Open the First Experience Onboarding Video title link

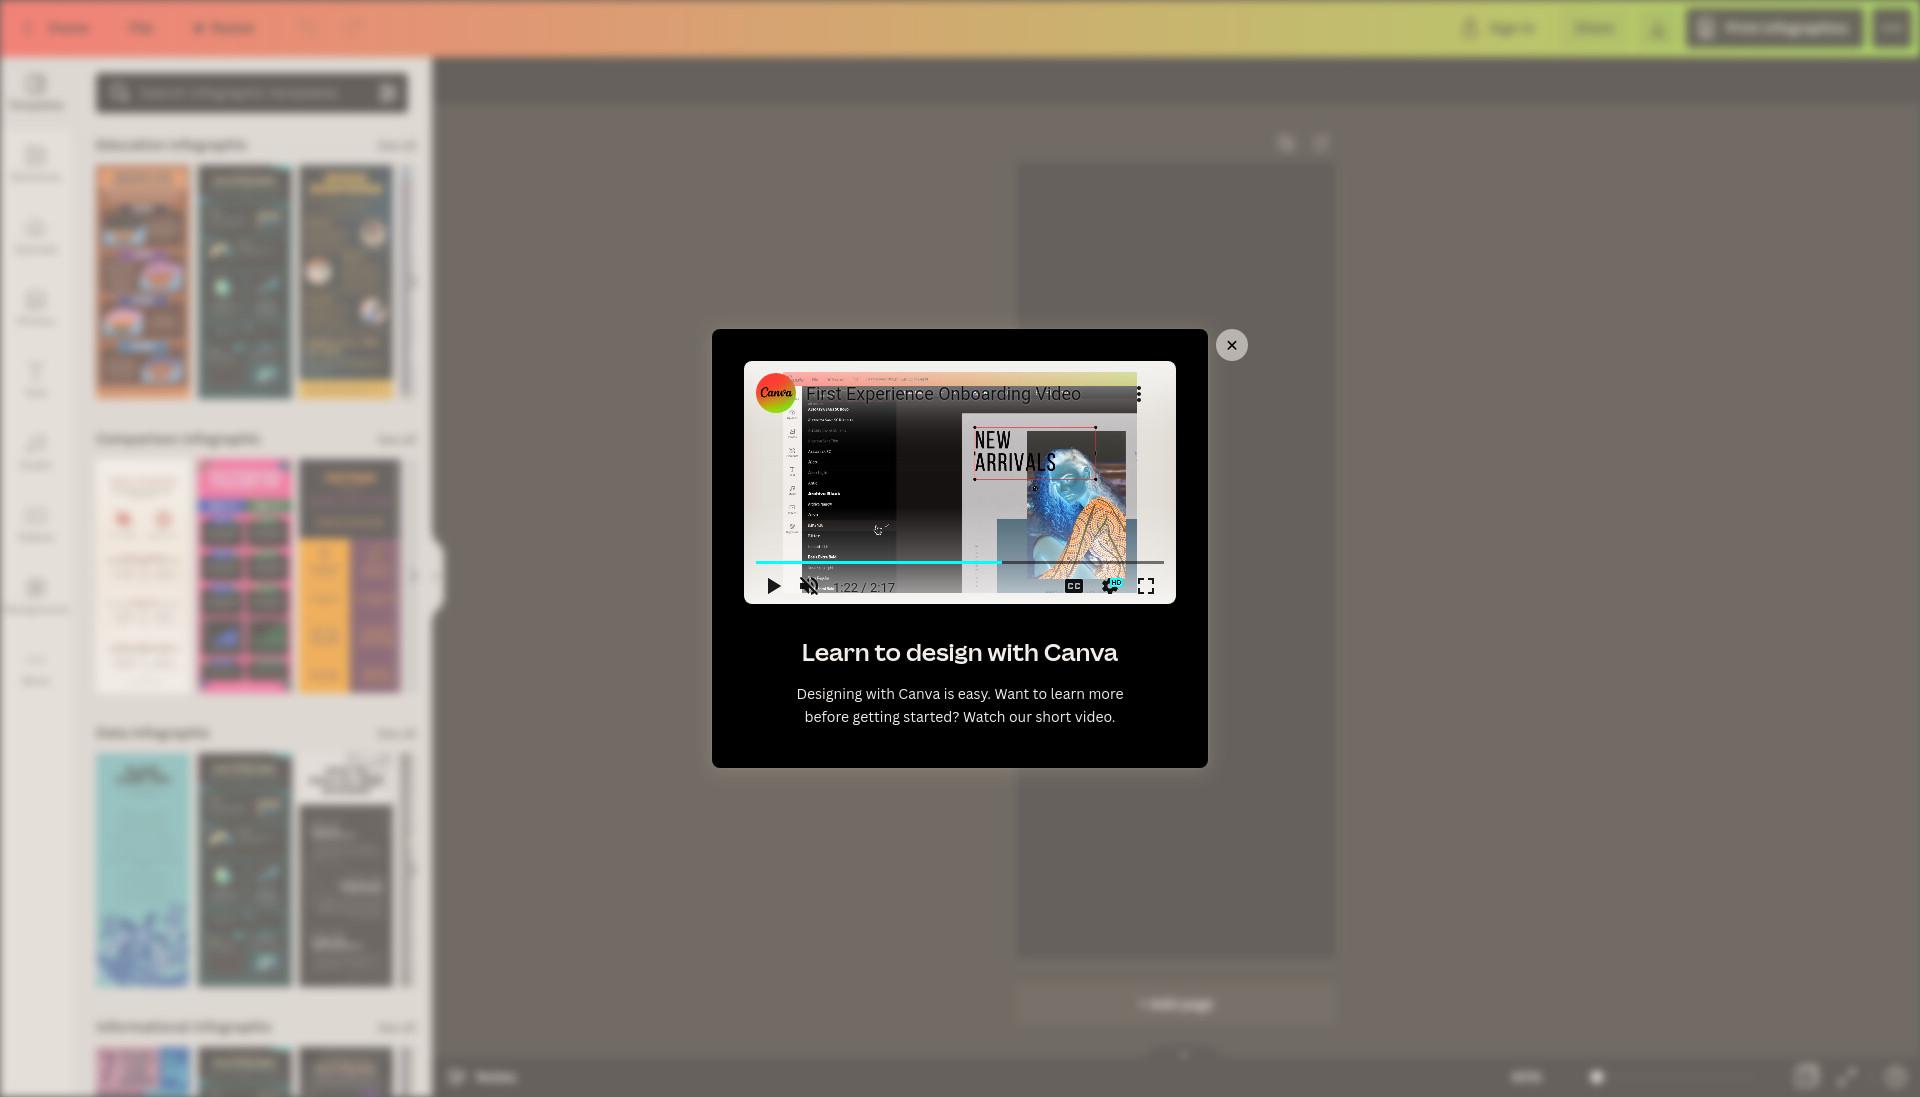click(943, 394)
